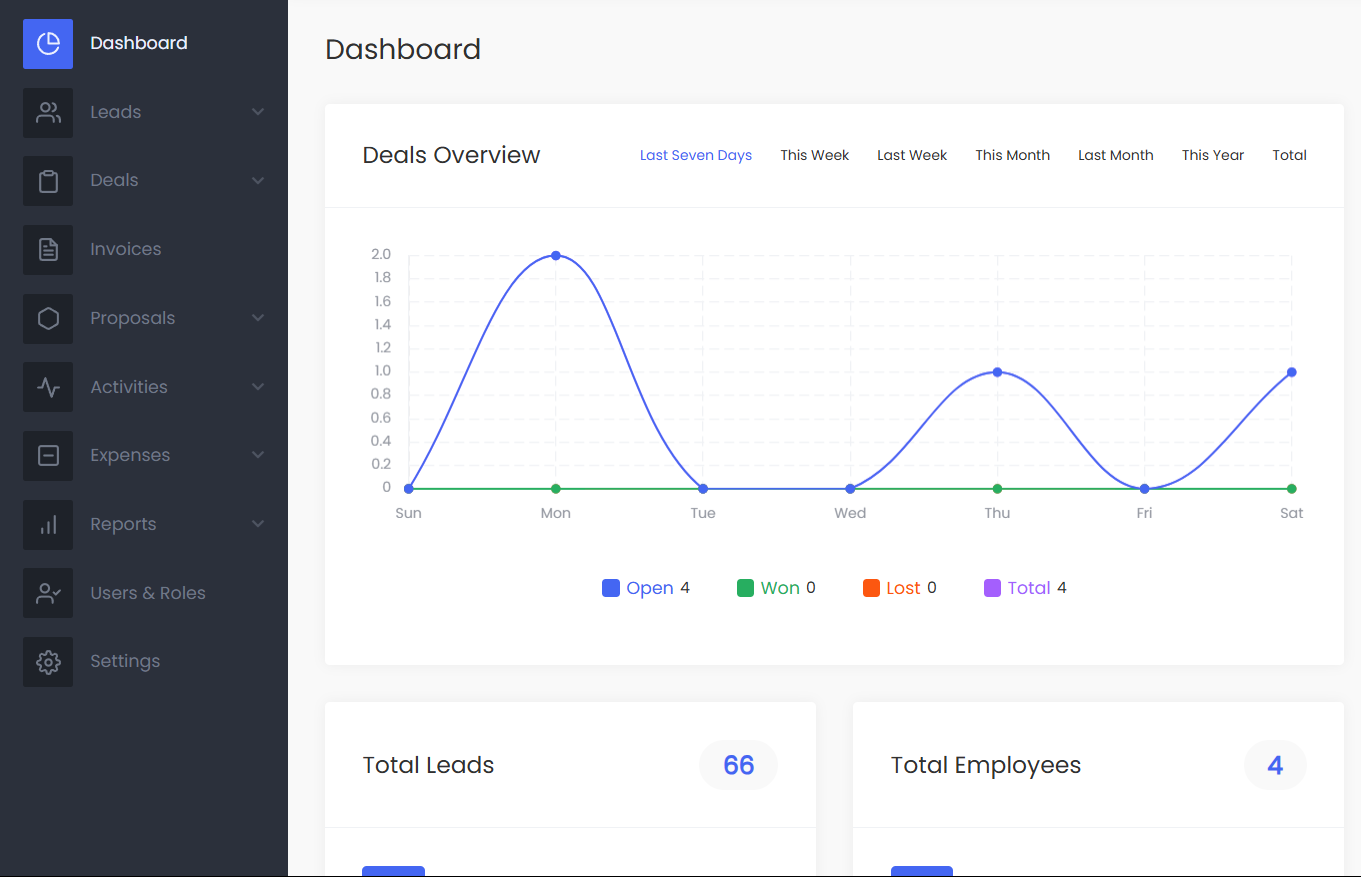Open the Users & Roles sidebar label

(x=148, y=593)
